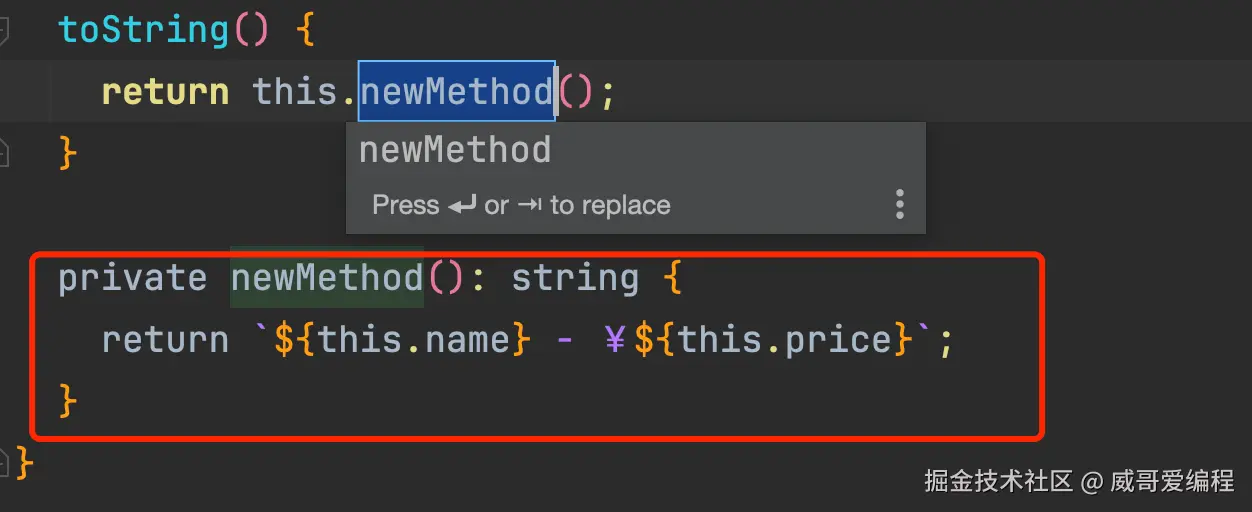Click the opening brace after toString()
Viewport: 1252px width, 512px height.
click(x=305, y=29)
